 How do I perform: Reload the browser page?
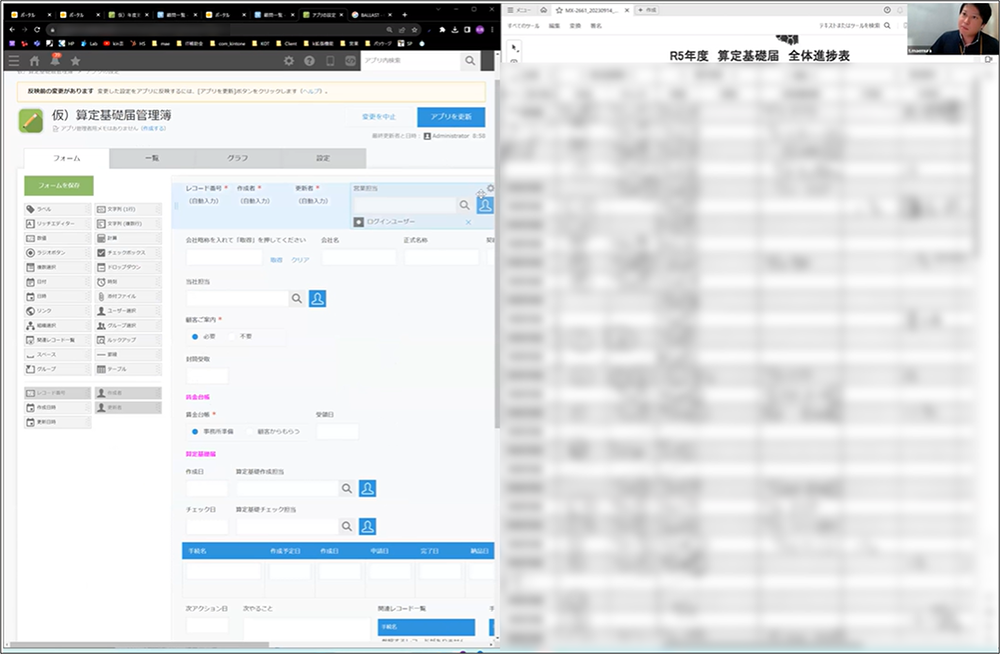(37, 29)
